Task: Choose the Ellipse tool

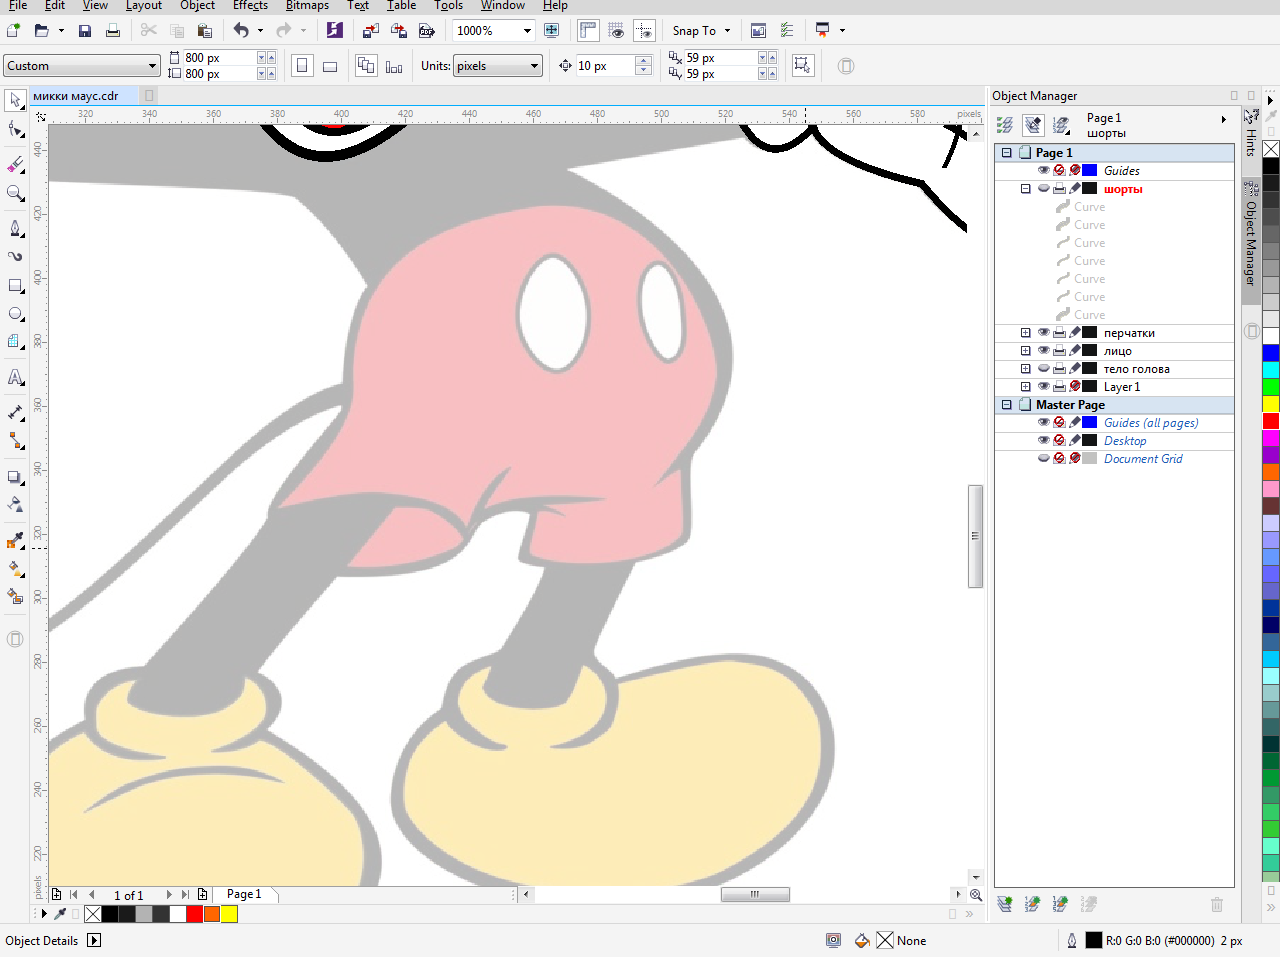Action: (x=15, y=314)
